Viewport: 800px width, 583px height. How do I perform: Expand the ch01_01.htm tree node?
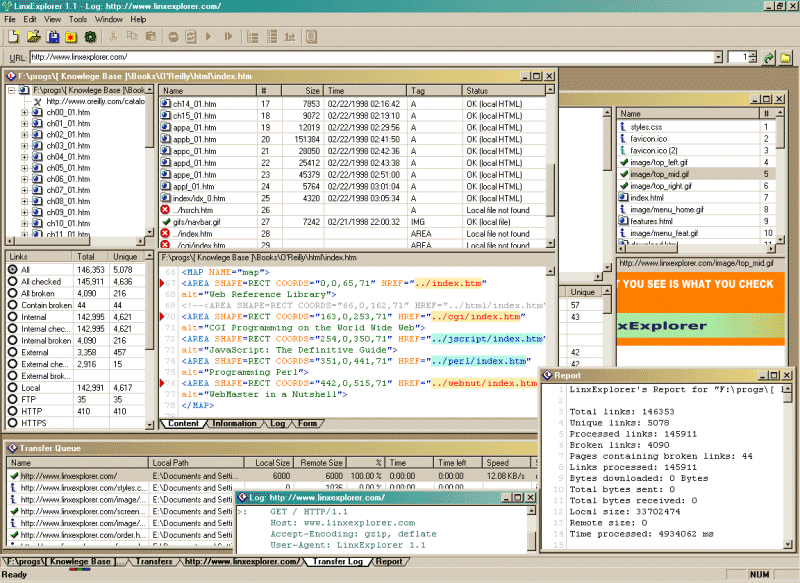24,123
